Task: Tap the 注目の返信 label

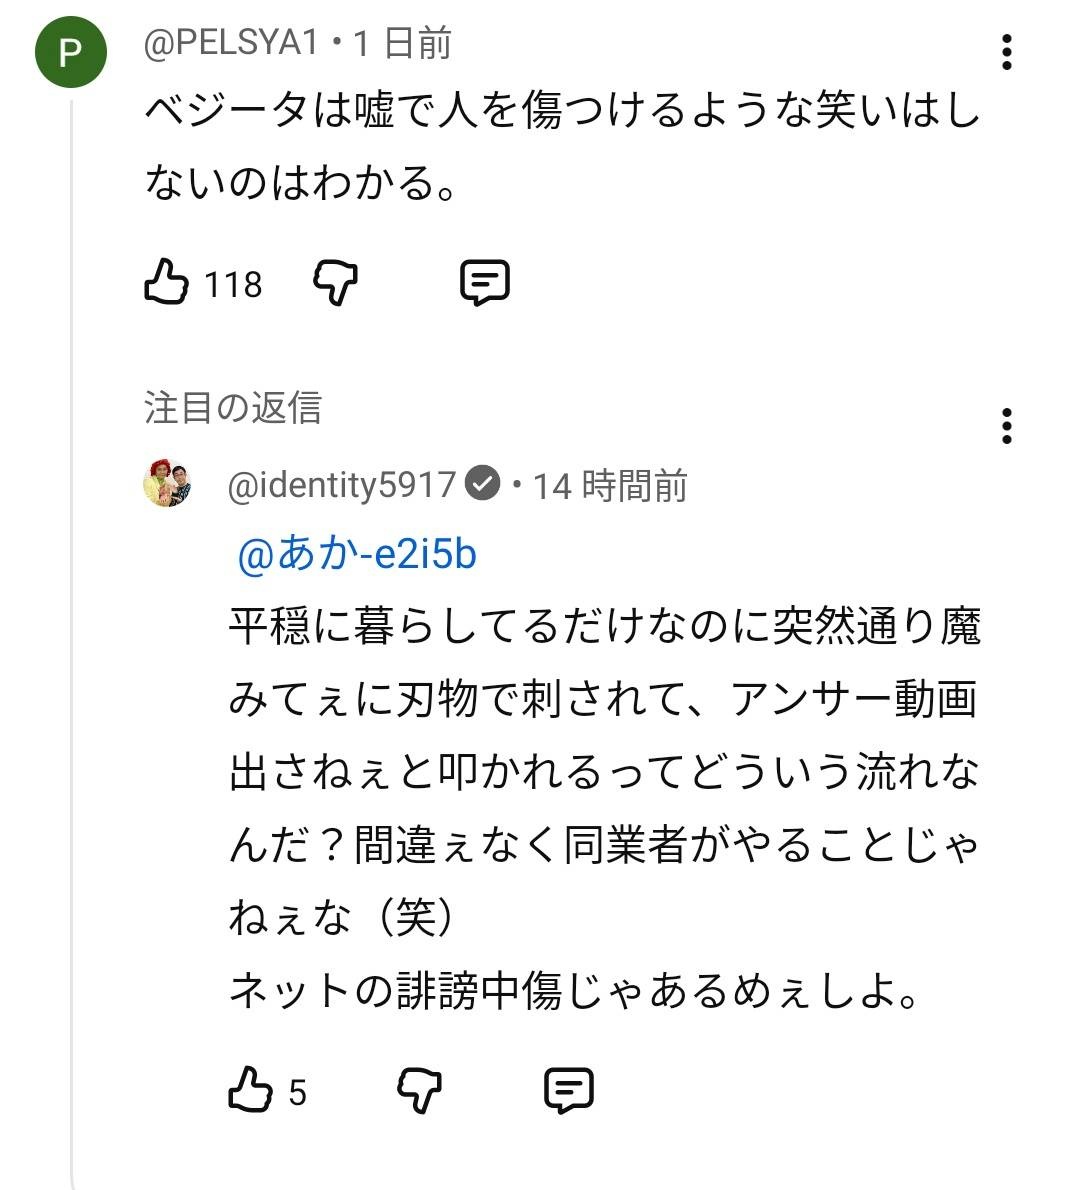Action: pos(233,408)
